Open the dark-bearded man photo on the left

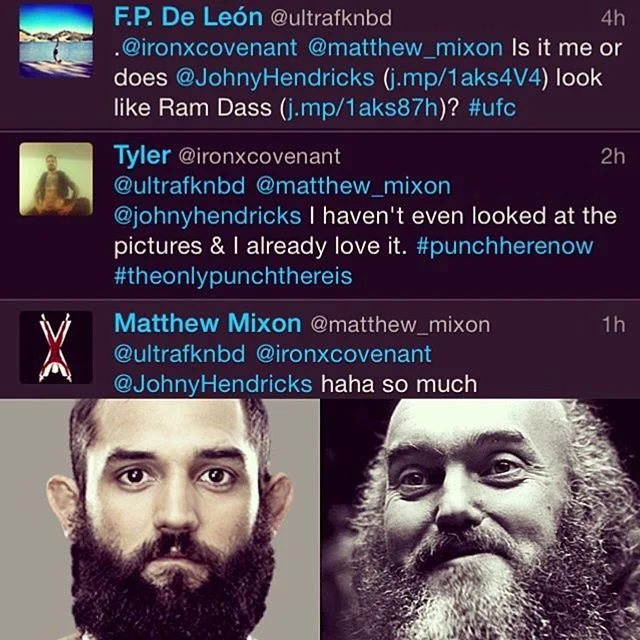coord(160,519)
